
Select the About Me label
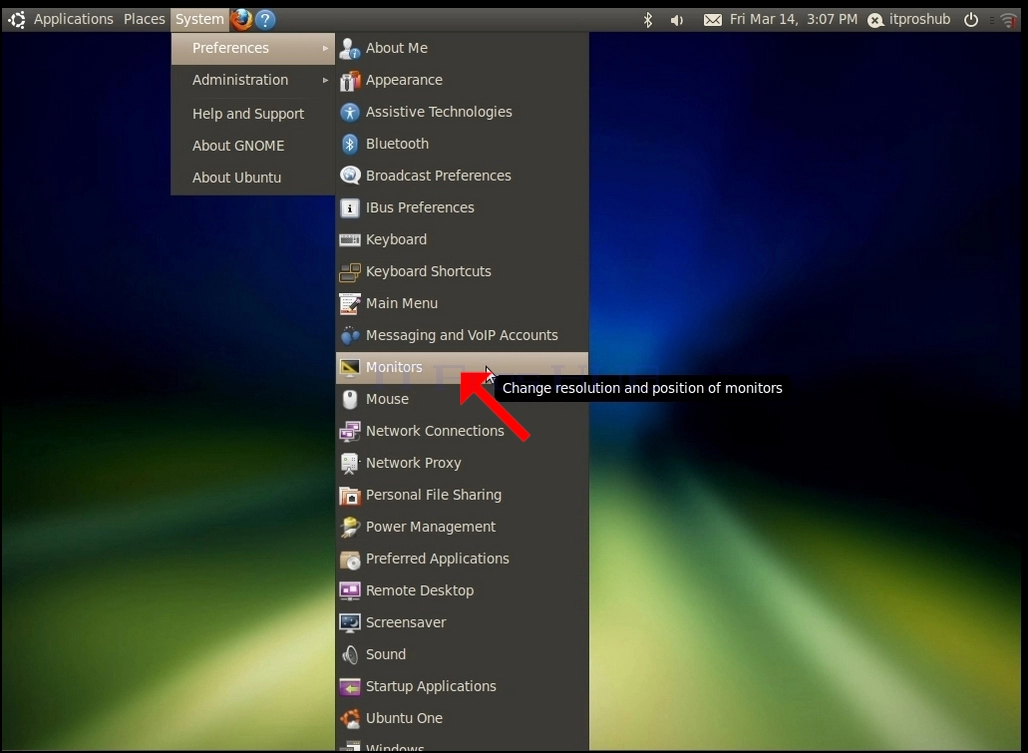pyautogui.click(x=397, y=48)
